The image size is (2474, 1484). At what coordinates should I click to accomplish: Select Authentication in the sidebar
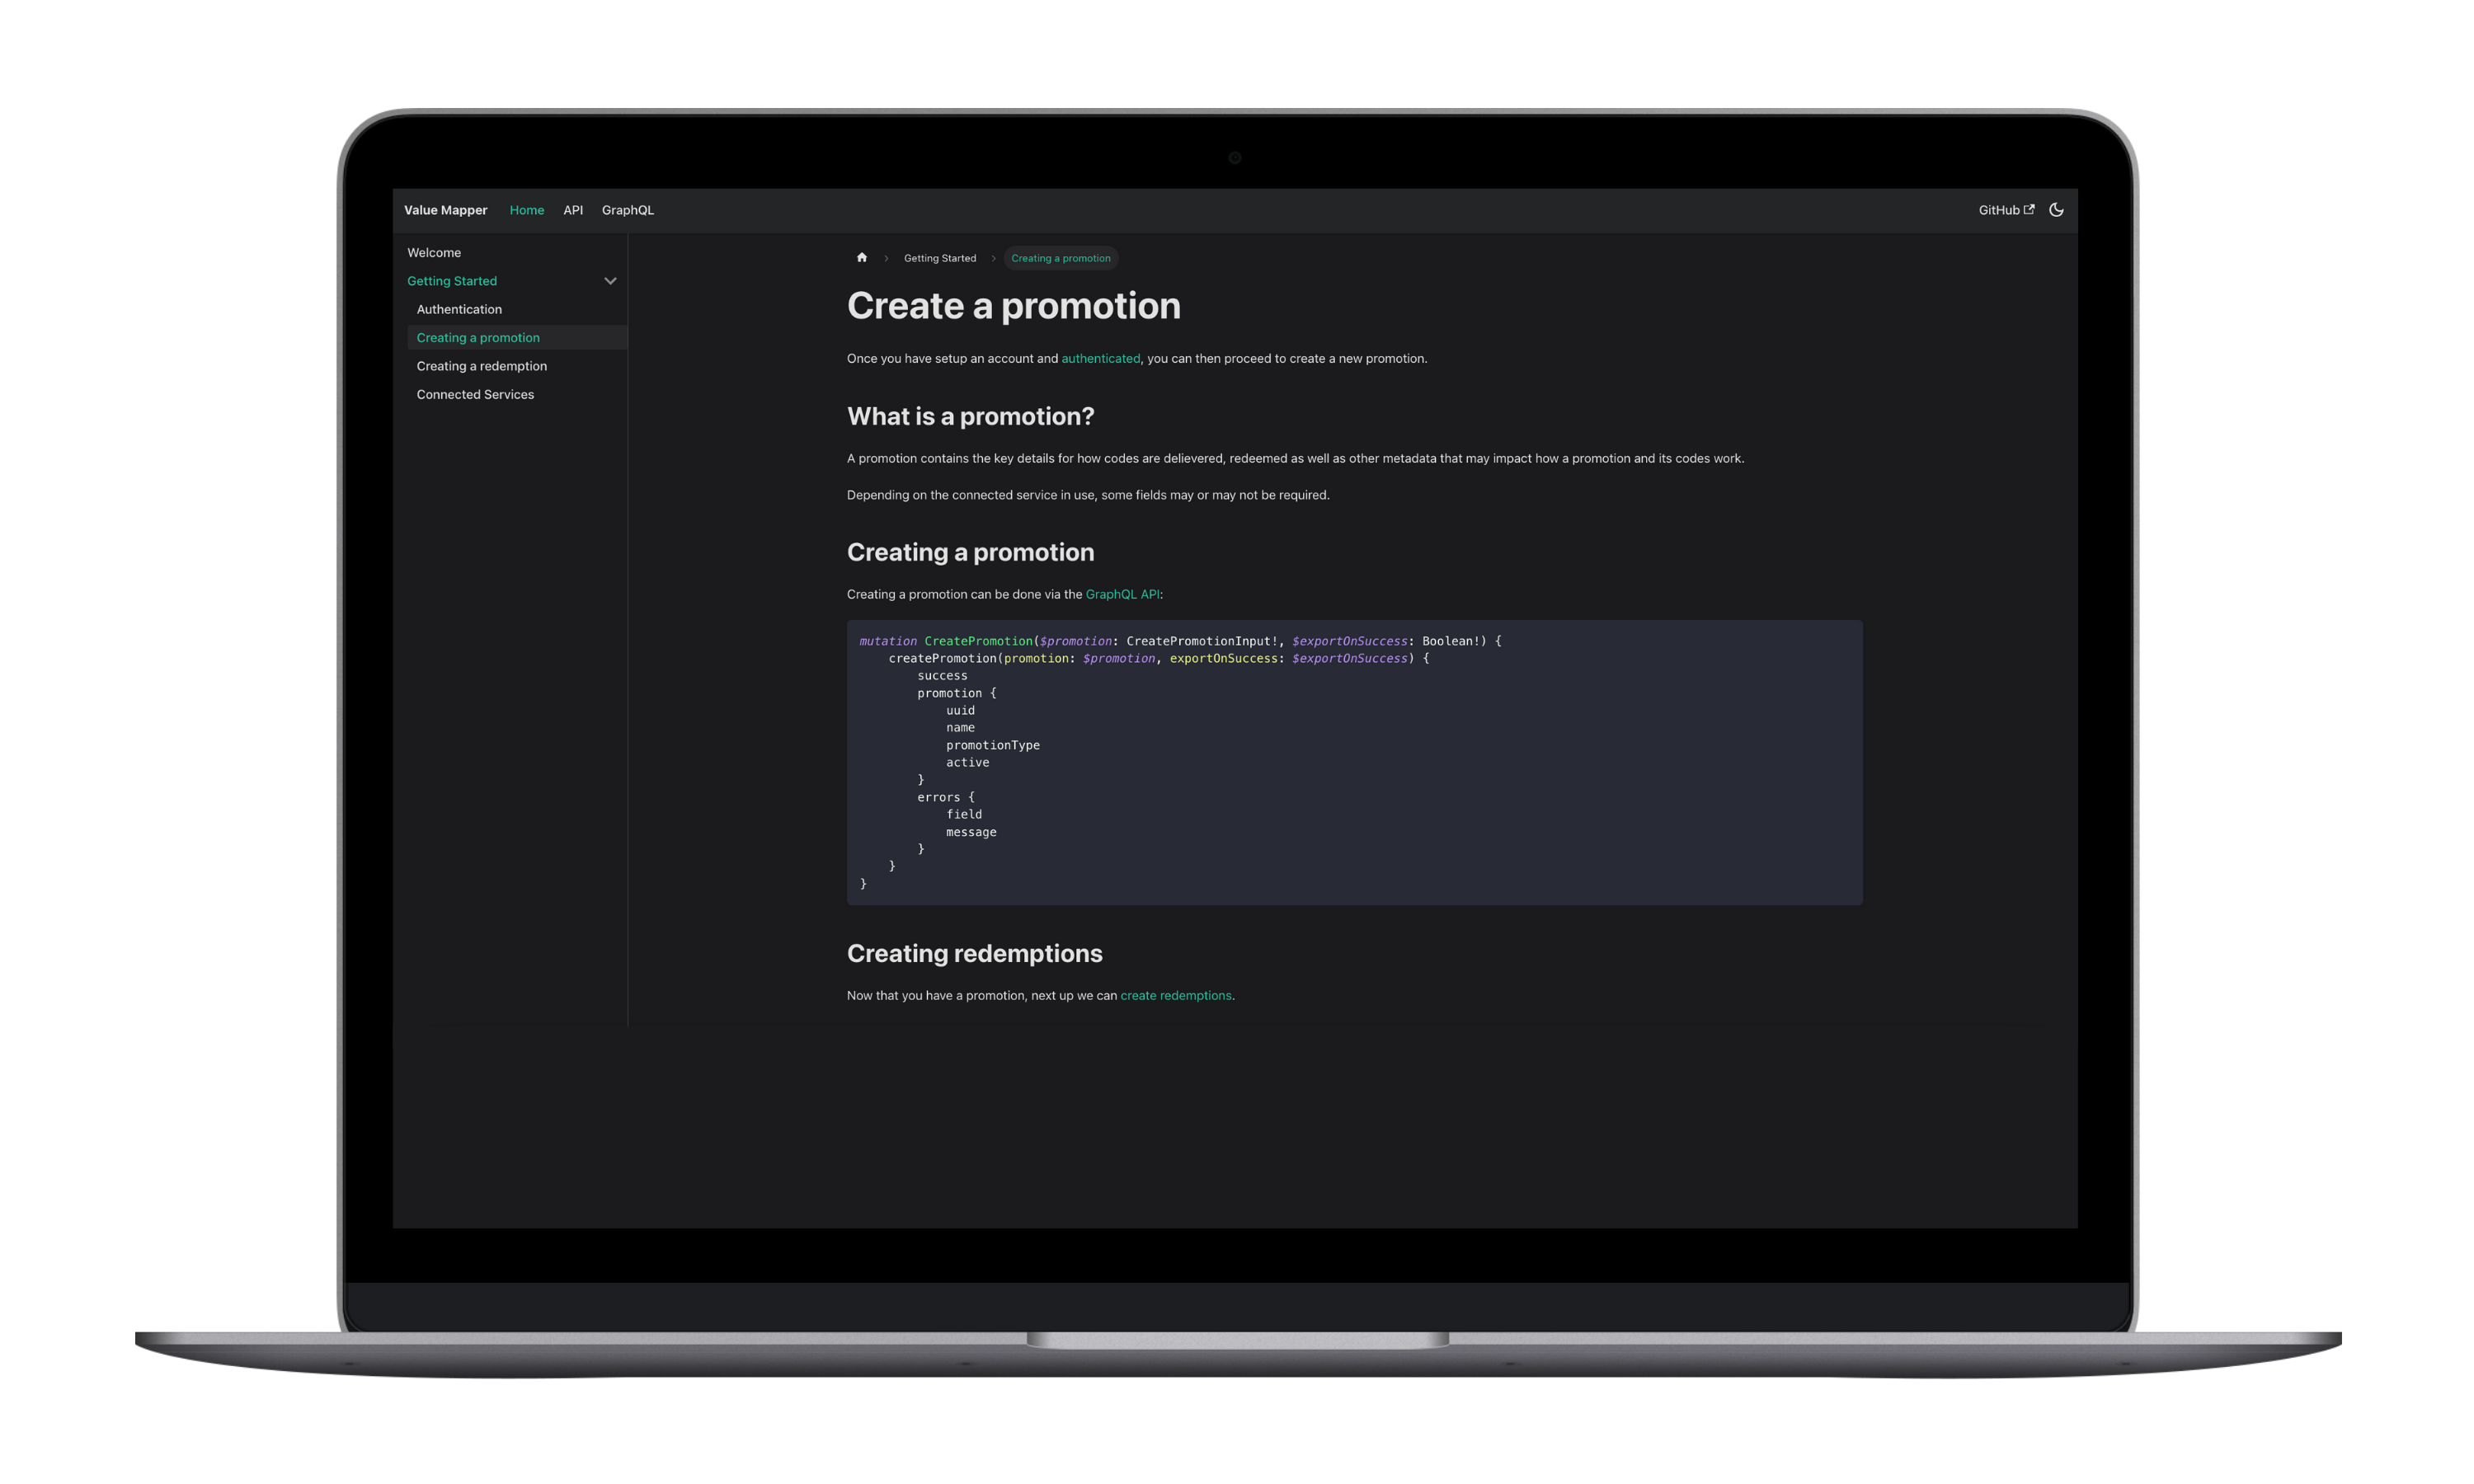pos(459,309)
